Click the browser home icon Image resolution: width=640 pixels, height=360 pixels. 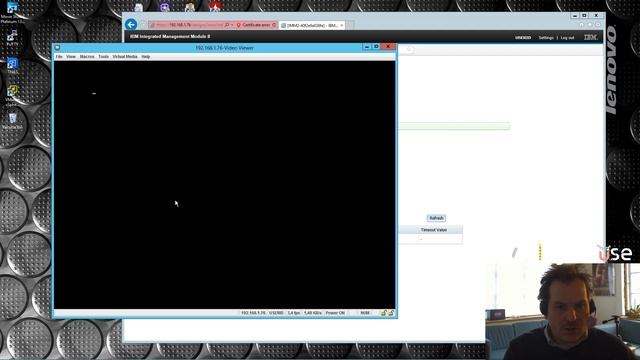click(x=582, y=25)
